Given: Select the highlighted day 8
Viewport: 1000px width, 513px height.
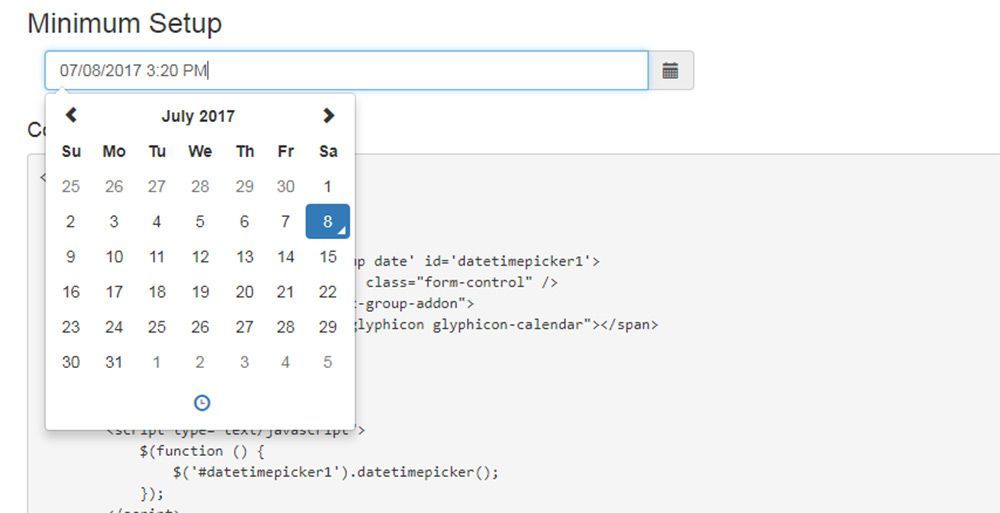Looking at the screenshot, I should point(327,222).
